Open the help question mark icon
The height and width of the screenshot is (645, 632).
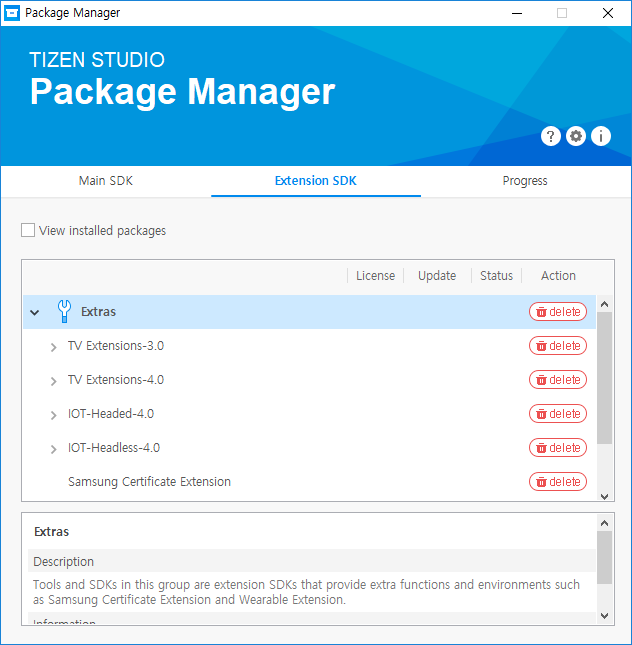[x=550, y=136]
